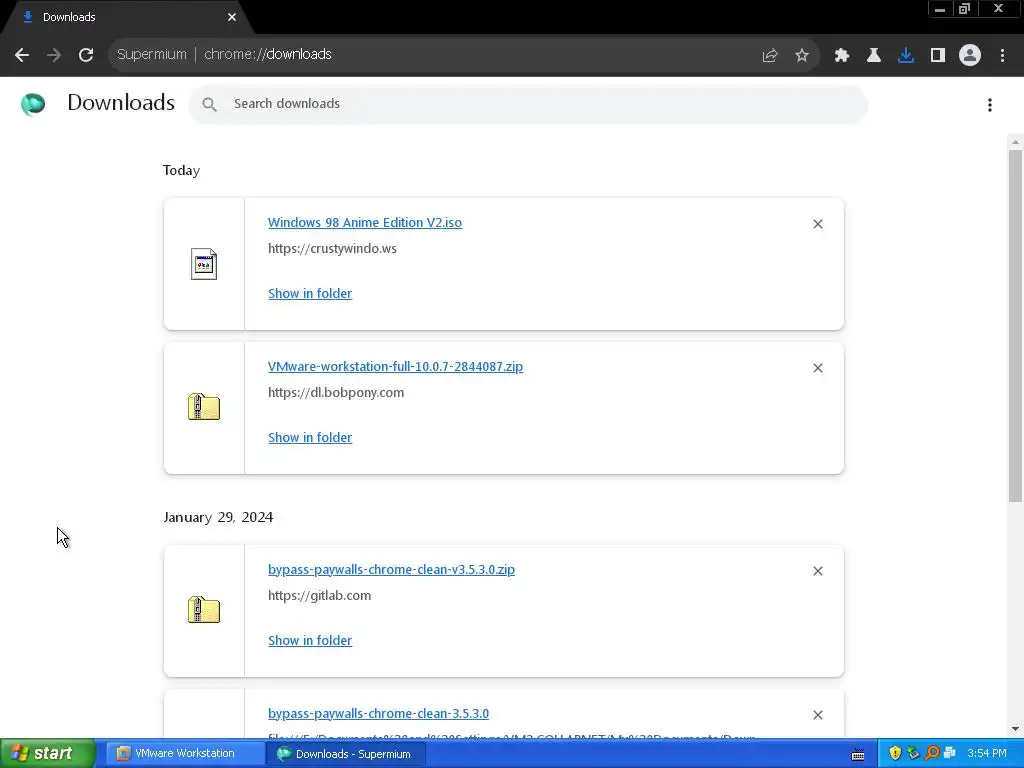Click the https://dl.bobpony.com source text
This screenshot has width=1024, height=768.
click(x=336, y=392)
